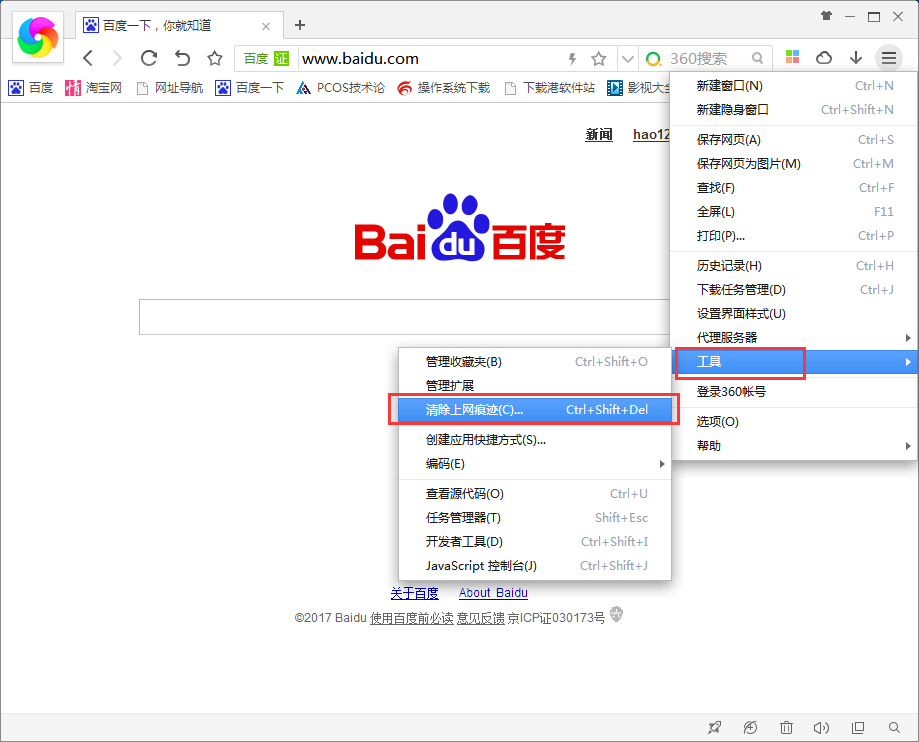This screenshot has height=742, width=919.
Task: Open 选项(O) from menu
Action: 794,421
